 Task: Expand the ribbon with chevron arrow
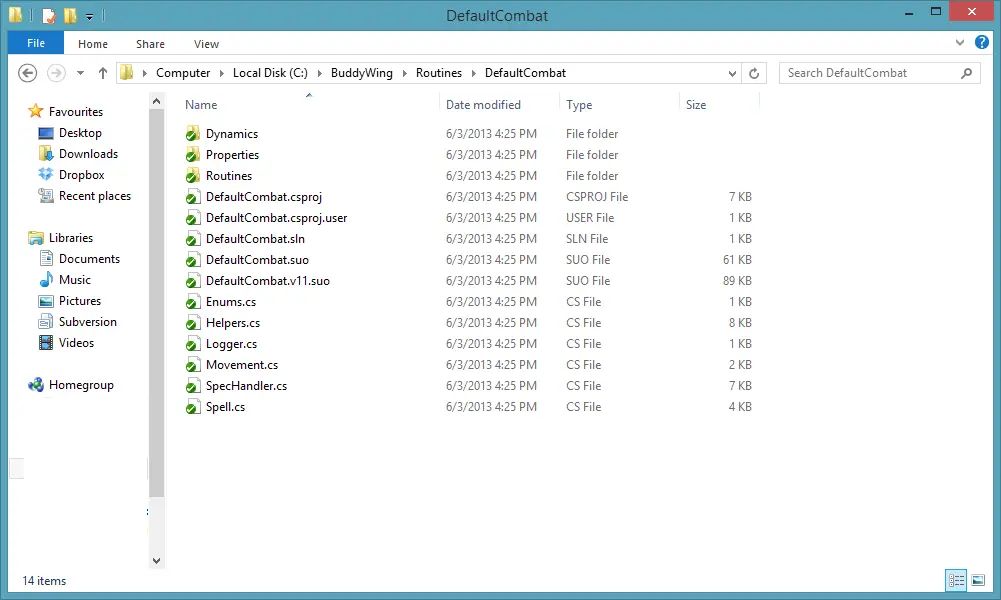[x=959, y=43]
